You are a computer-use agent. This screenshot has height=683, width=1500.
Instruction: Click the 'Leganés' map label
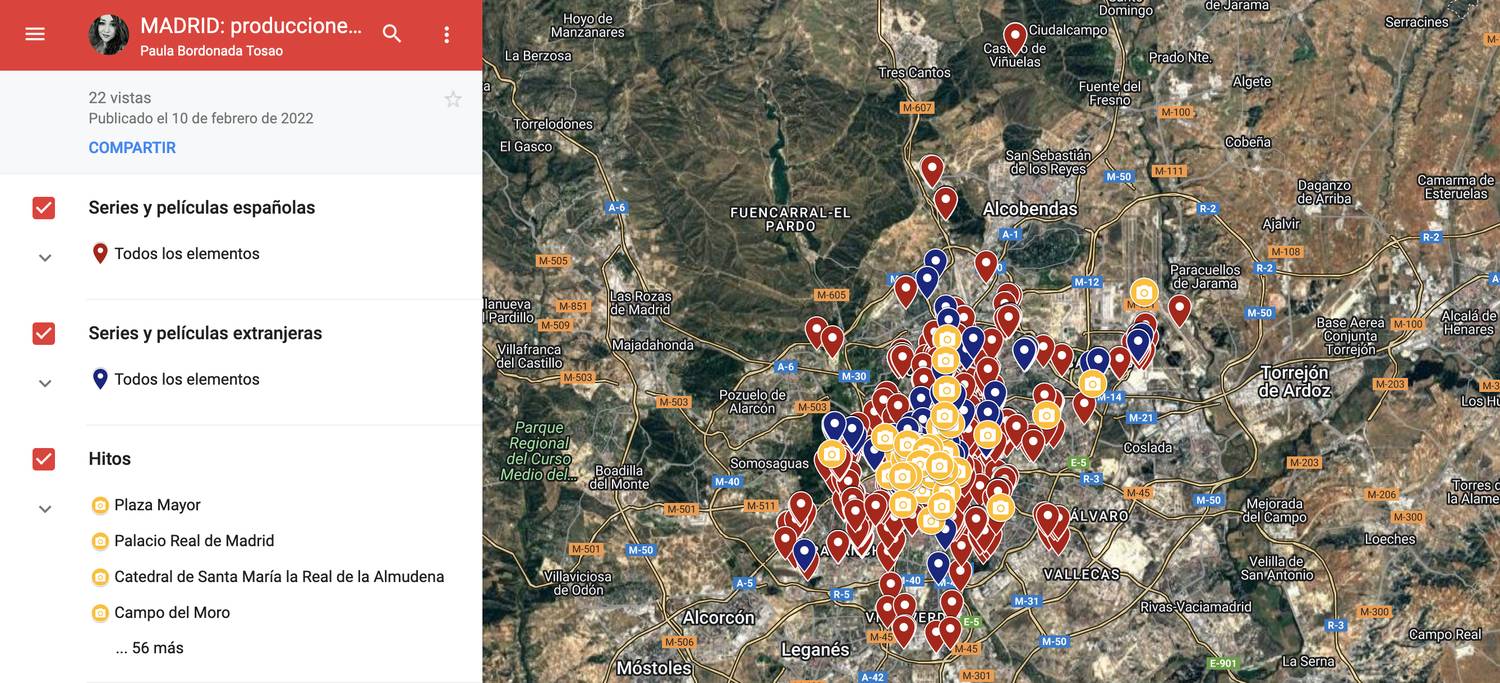(x=815, y=650)
